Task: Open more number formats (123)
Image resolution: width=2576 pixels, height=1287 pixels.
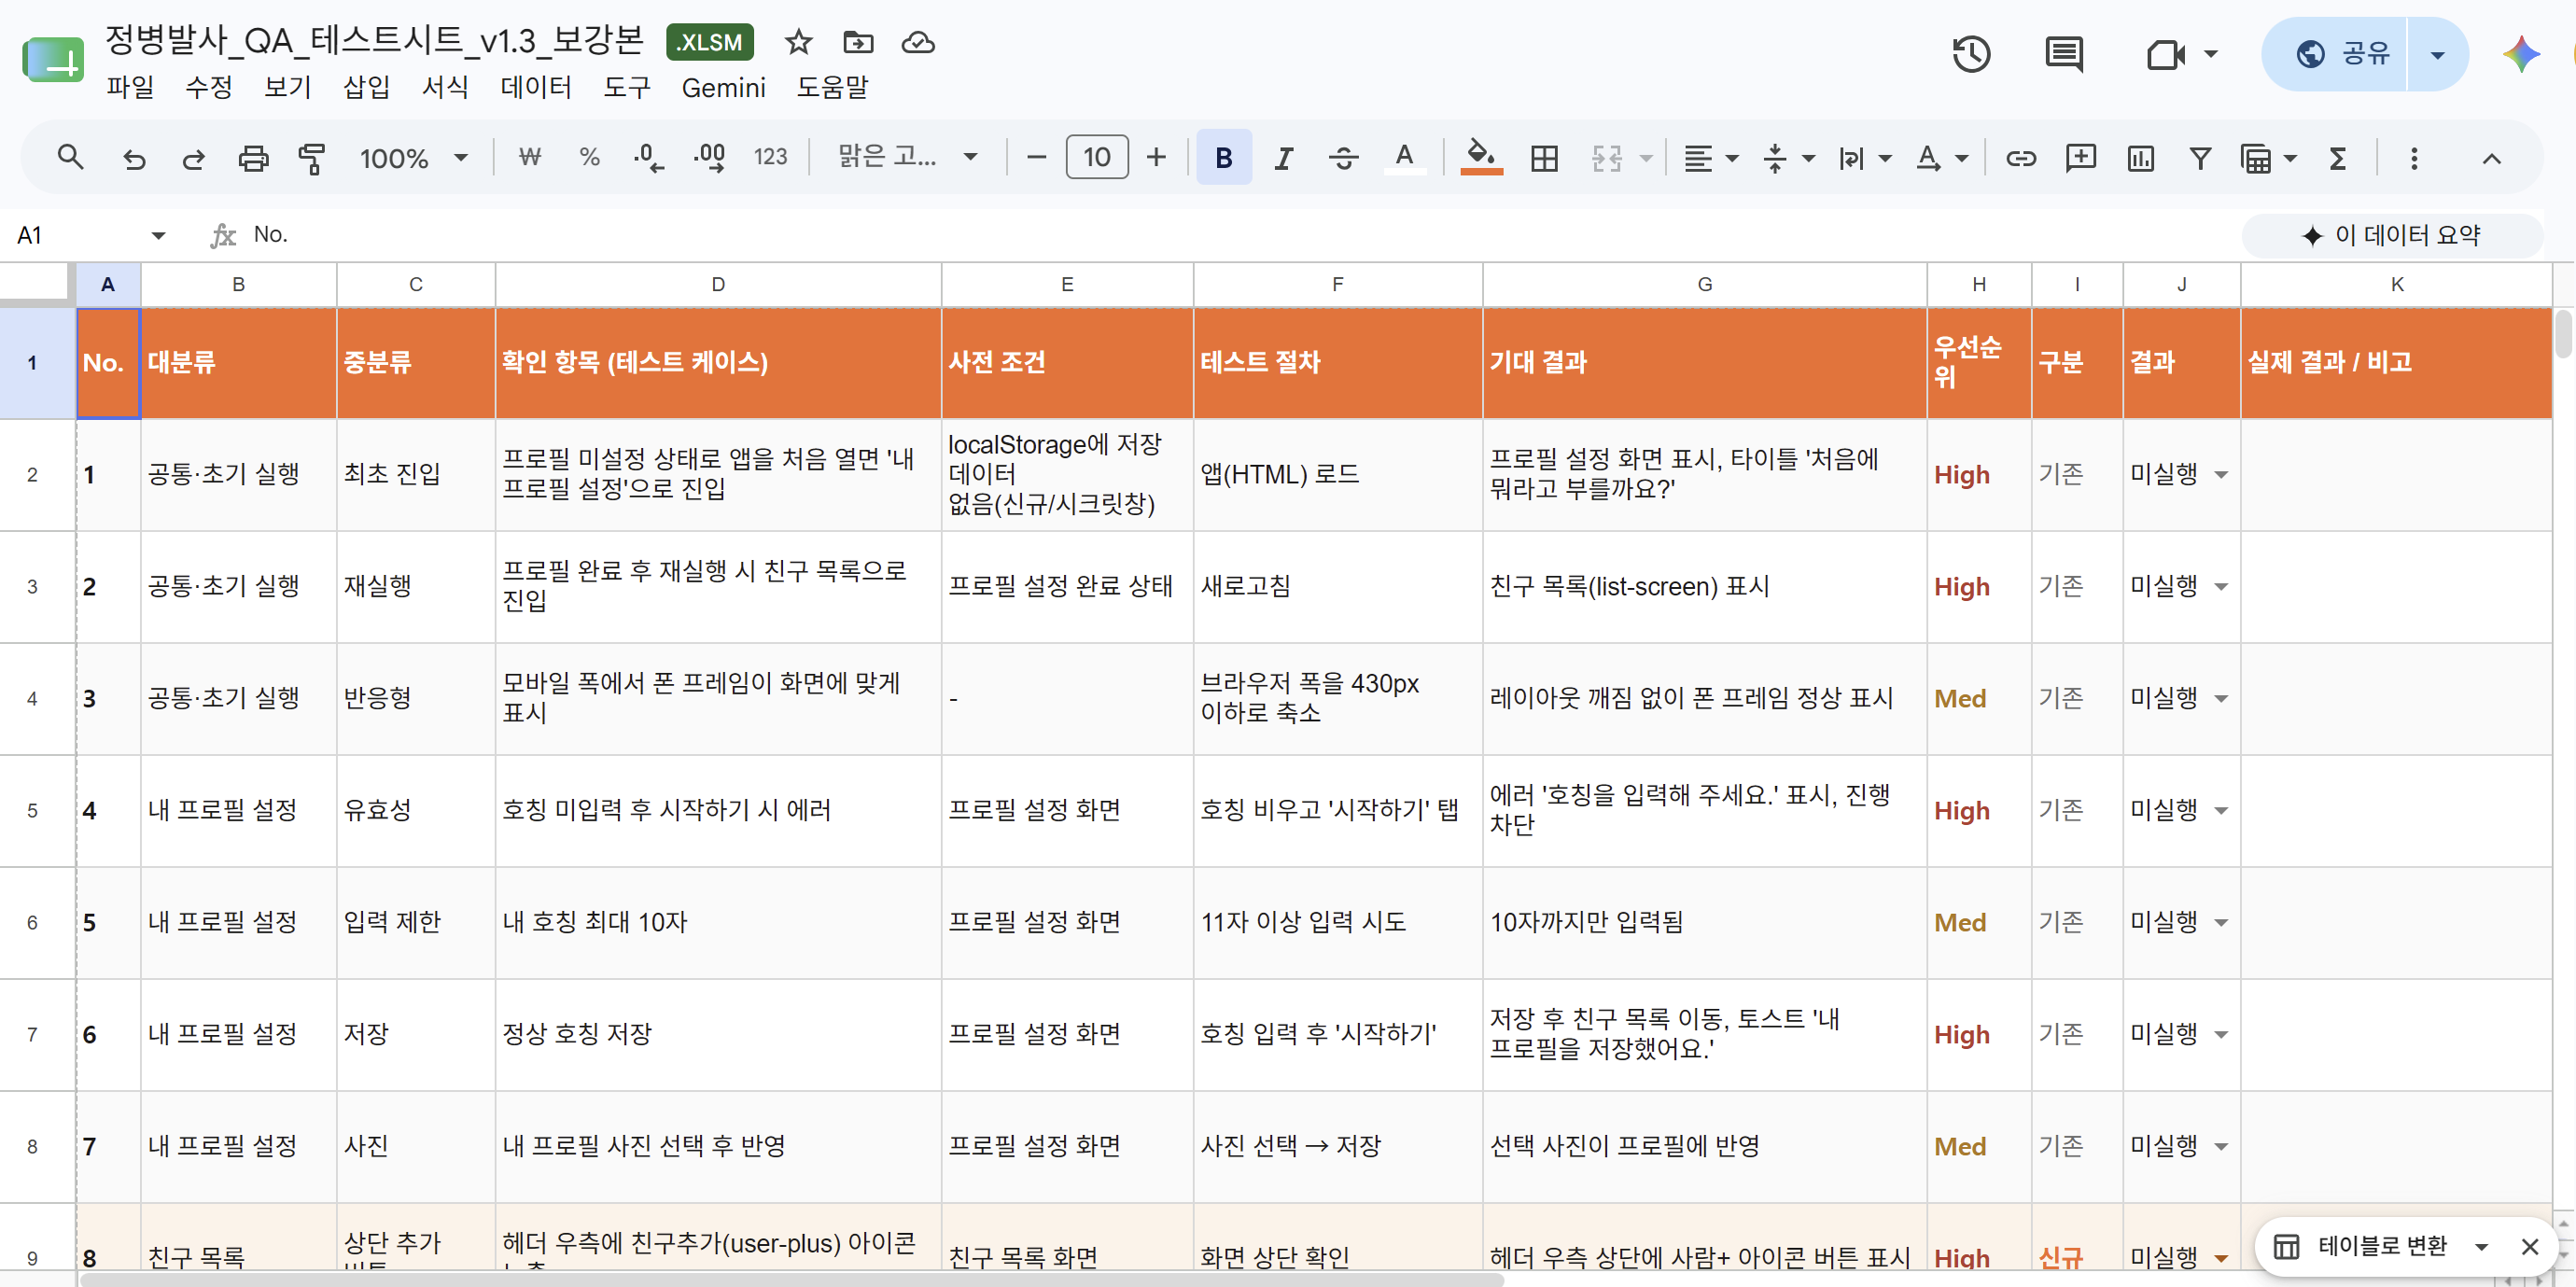Action: click(x=770, y=157)
